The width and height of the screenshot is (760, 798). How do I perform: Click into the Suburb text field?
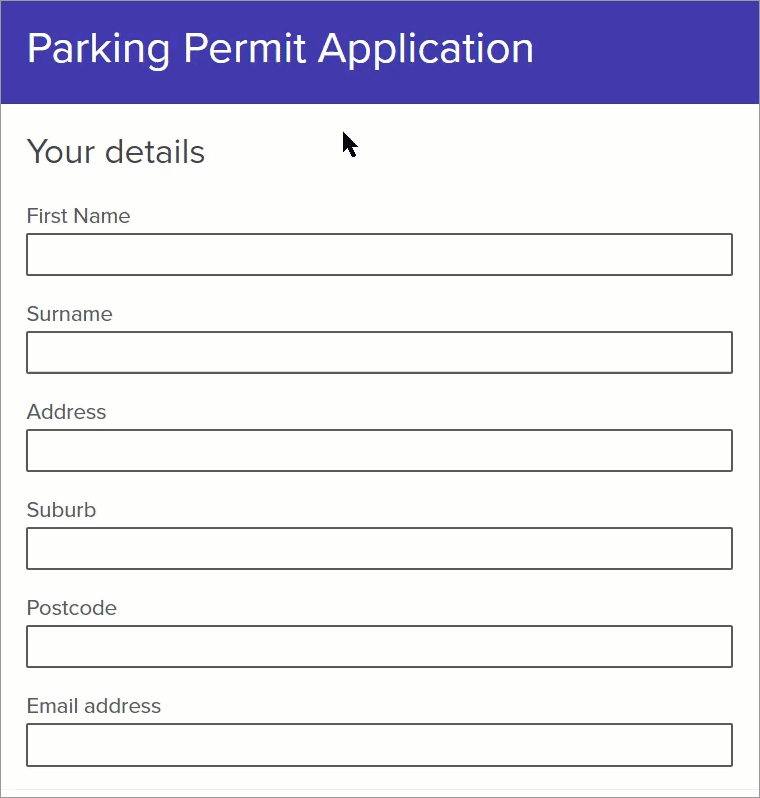379,549
